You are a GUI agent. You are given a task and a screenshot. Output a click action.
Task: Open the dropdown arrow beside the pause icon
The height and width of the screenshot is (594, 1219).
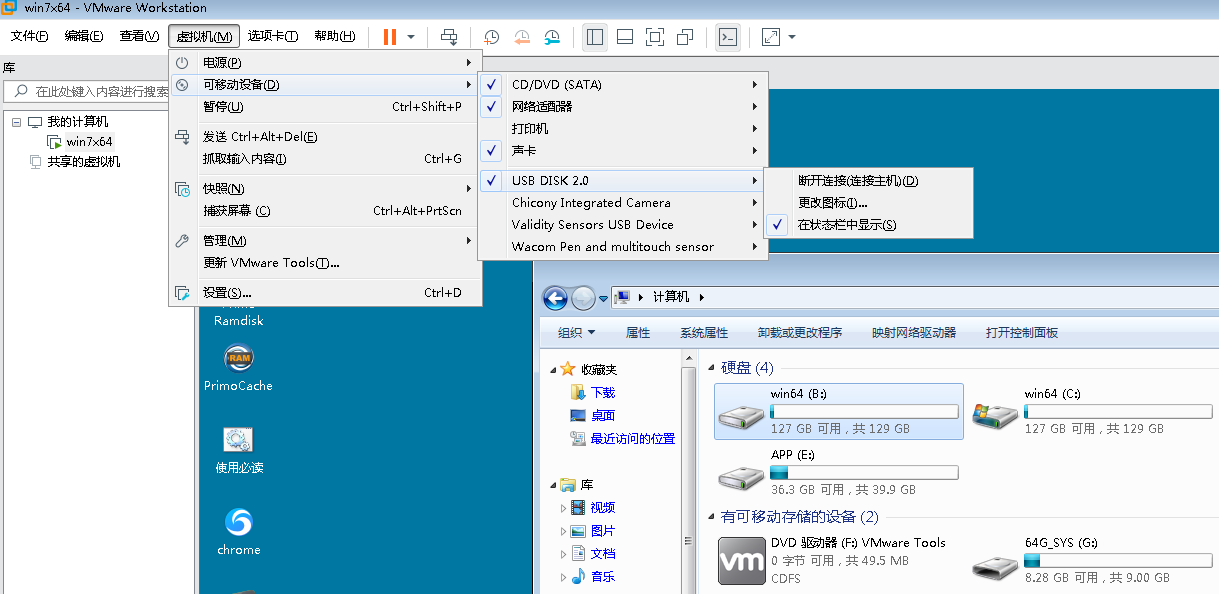[x=411, y=37]
